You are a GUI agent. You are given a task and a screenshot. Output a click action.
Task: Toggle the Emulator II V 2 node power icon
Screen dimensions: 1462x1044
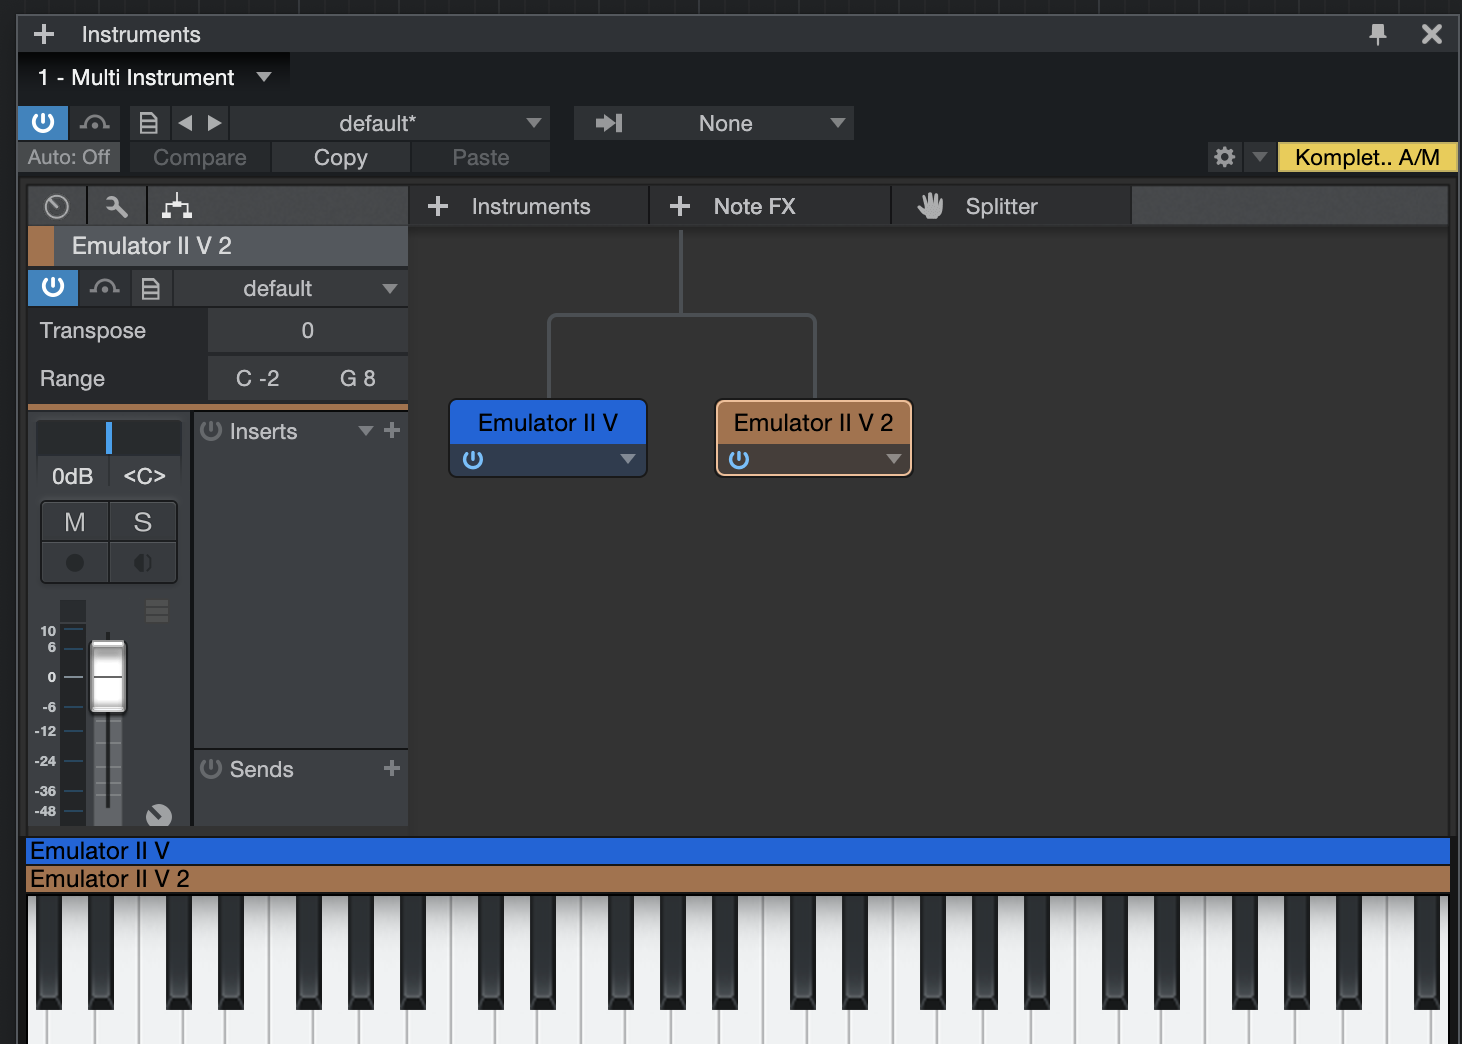[739, 460]
